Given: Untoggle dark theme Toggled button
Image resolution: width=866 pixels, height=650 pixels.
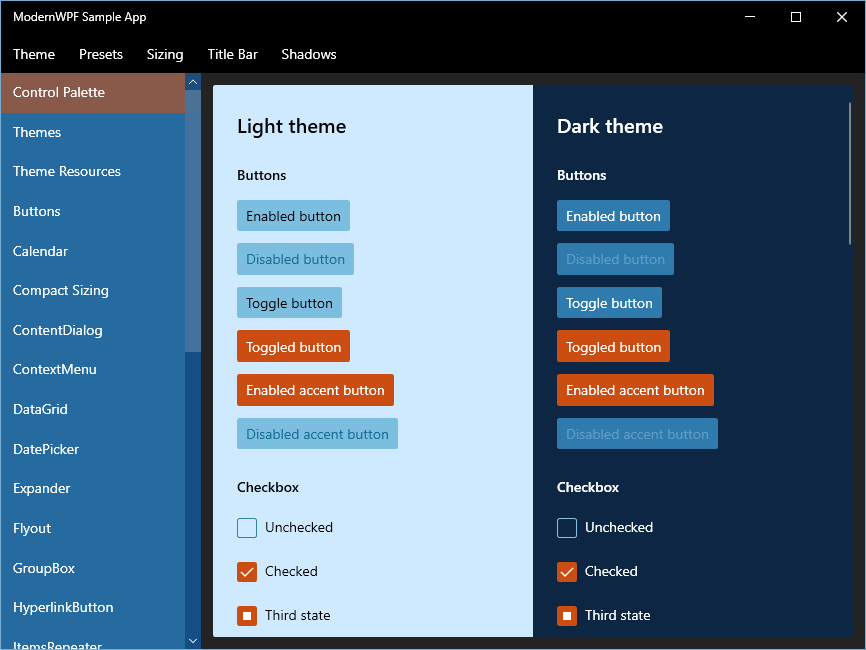Looking at the screenshot, I should [x=613, y=346].
